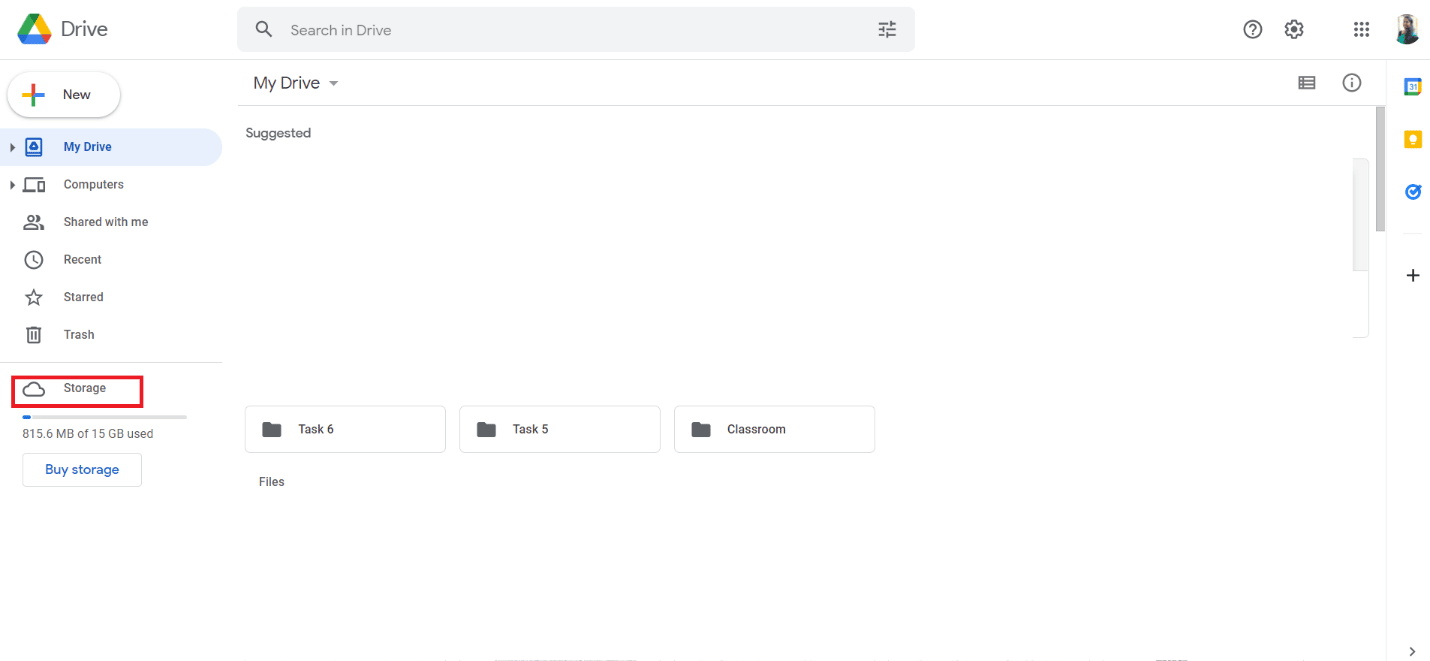Open the Google apps grid icon

pos(1361,30)
